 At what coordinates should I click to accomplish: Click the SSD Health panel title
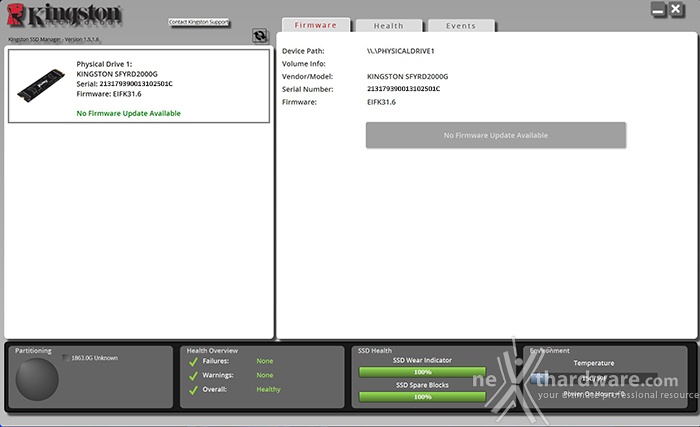(375, 351)
